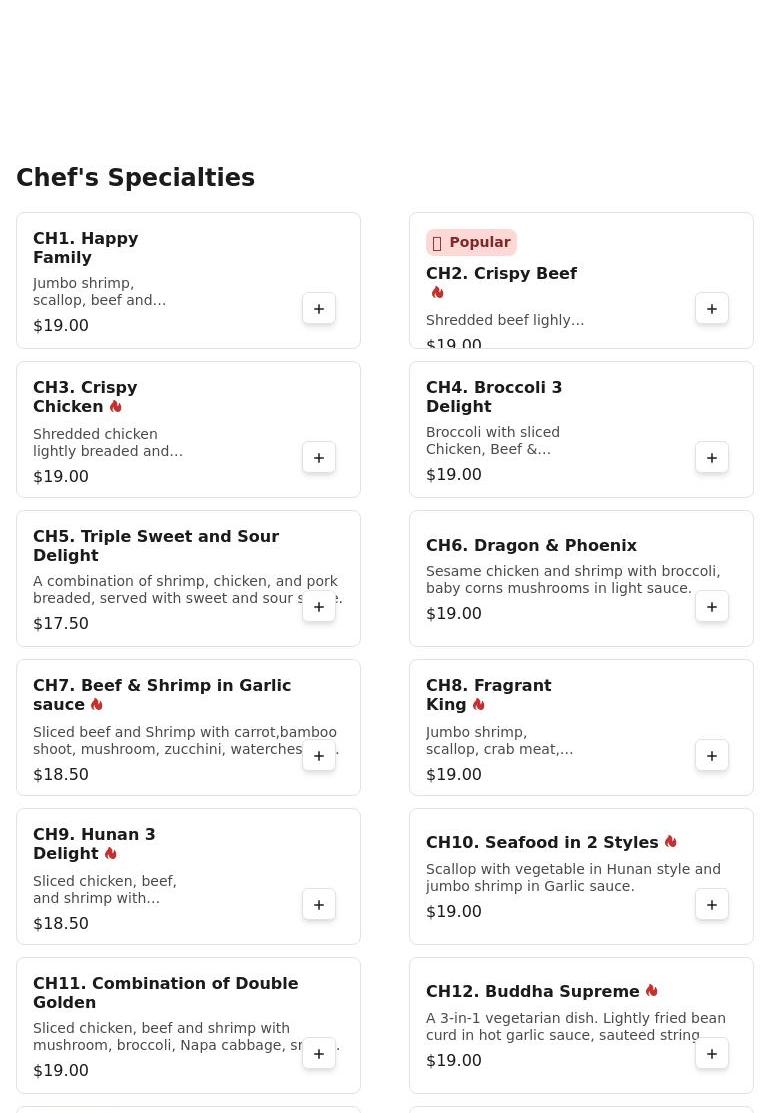Click plus icon for CH3. Crispy Chicken

319,458
